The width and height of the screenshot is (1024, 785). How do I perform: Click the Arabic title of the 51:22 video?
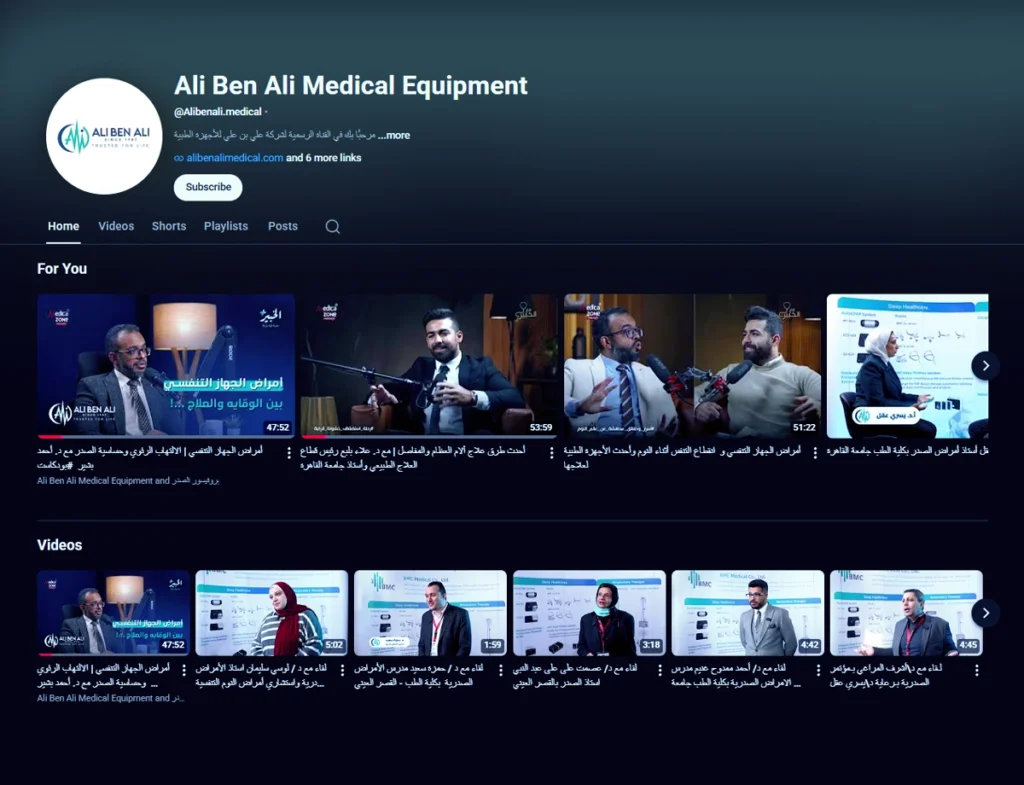coord(682,458)
